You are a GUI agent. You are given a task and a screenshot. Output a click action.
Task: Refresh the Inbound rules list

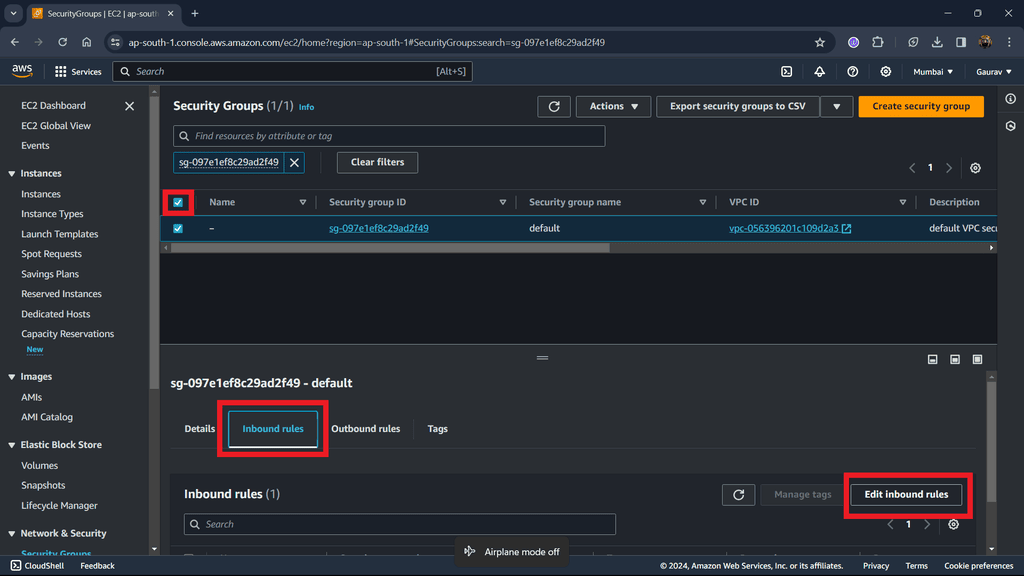coord(739,495)
